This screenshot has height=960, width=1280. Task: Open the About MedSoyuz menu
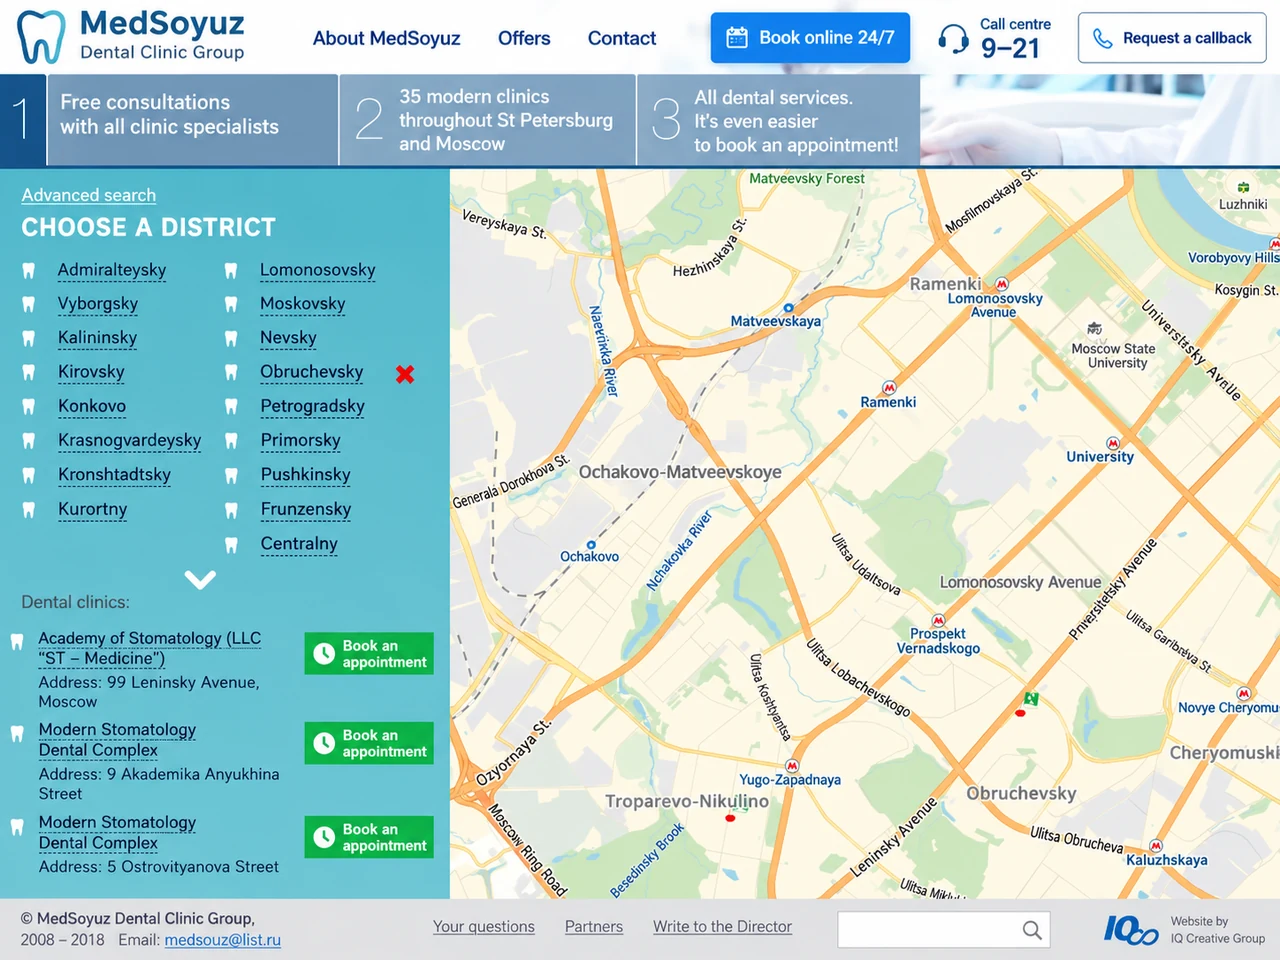tap(386, 38)
